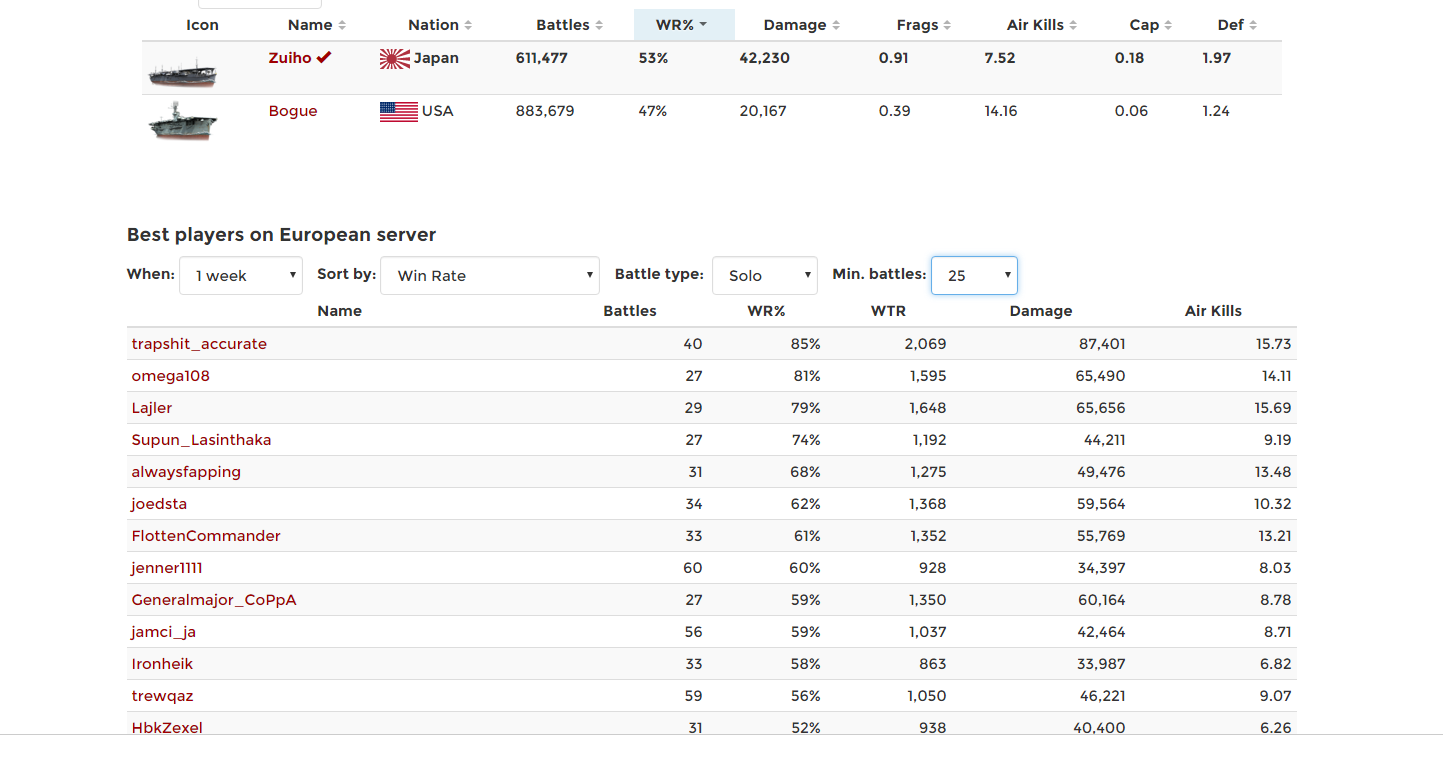Click Bogue's battles value 883,679
This screenshot has height=761, width=1443.
pyautogui.click(x=545, y=111)
